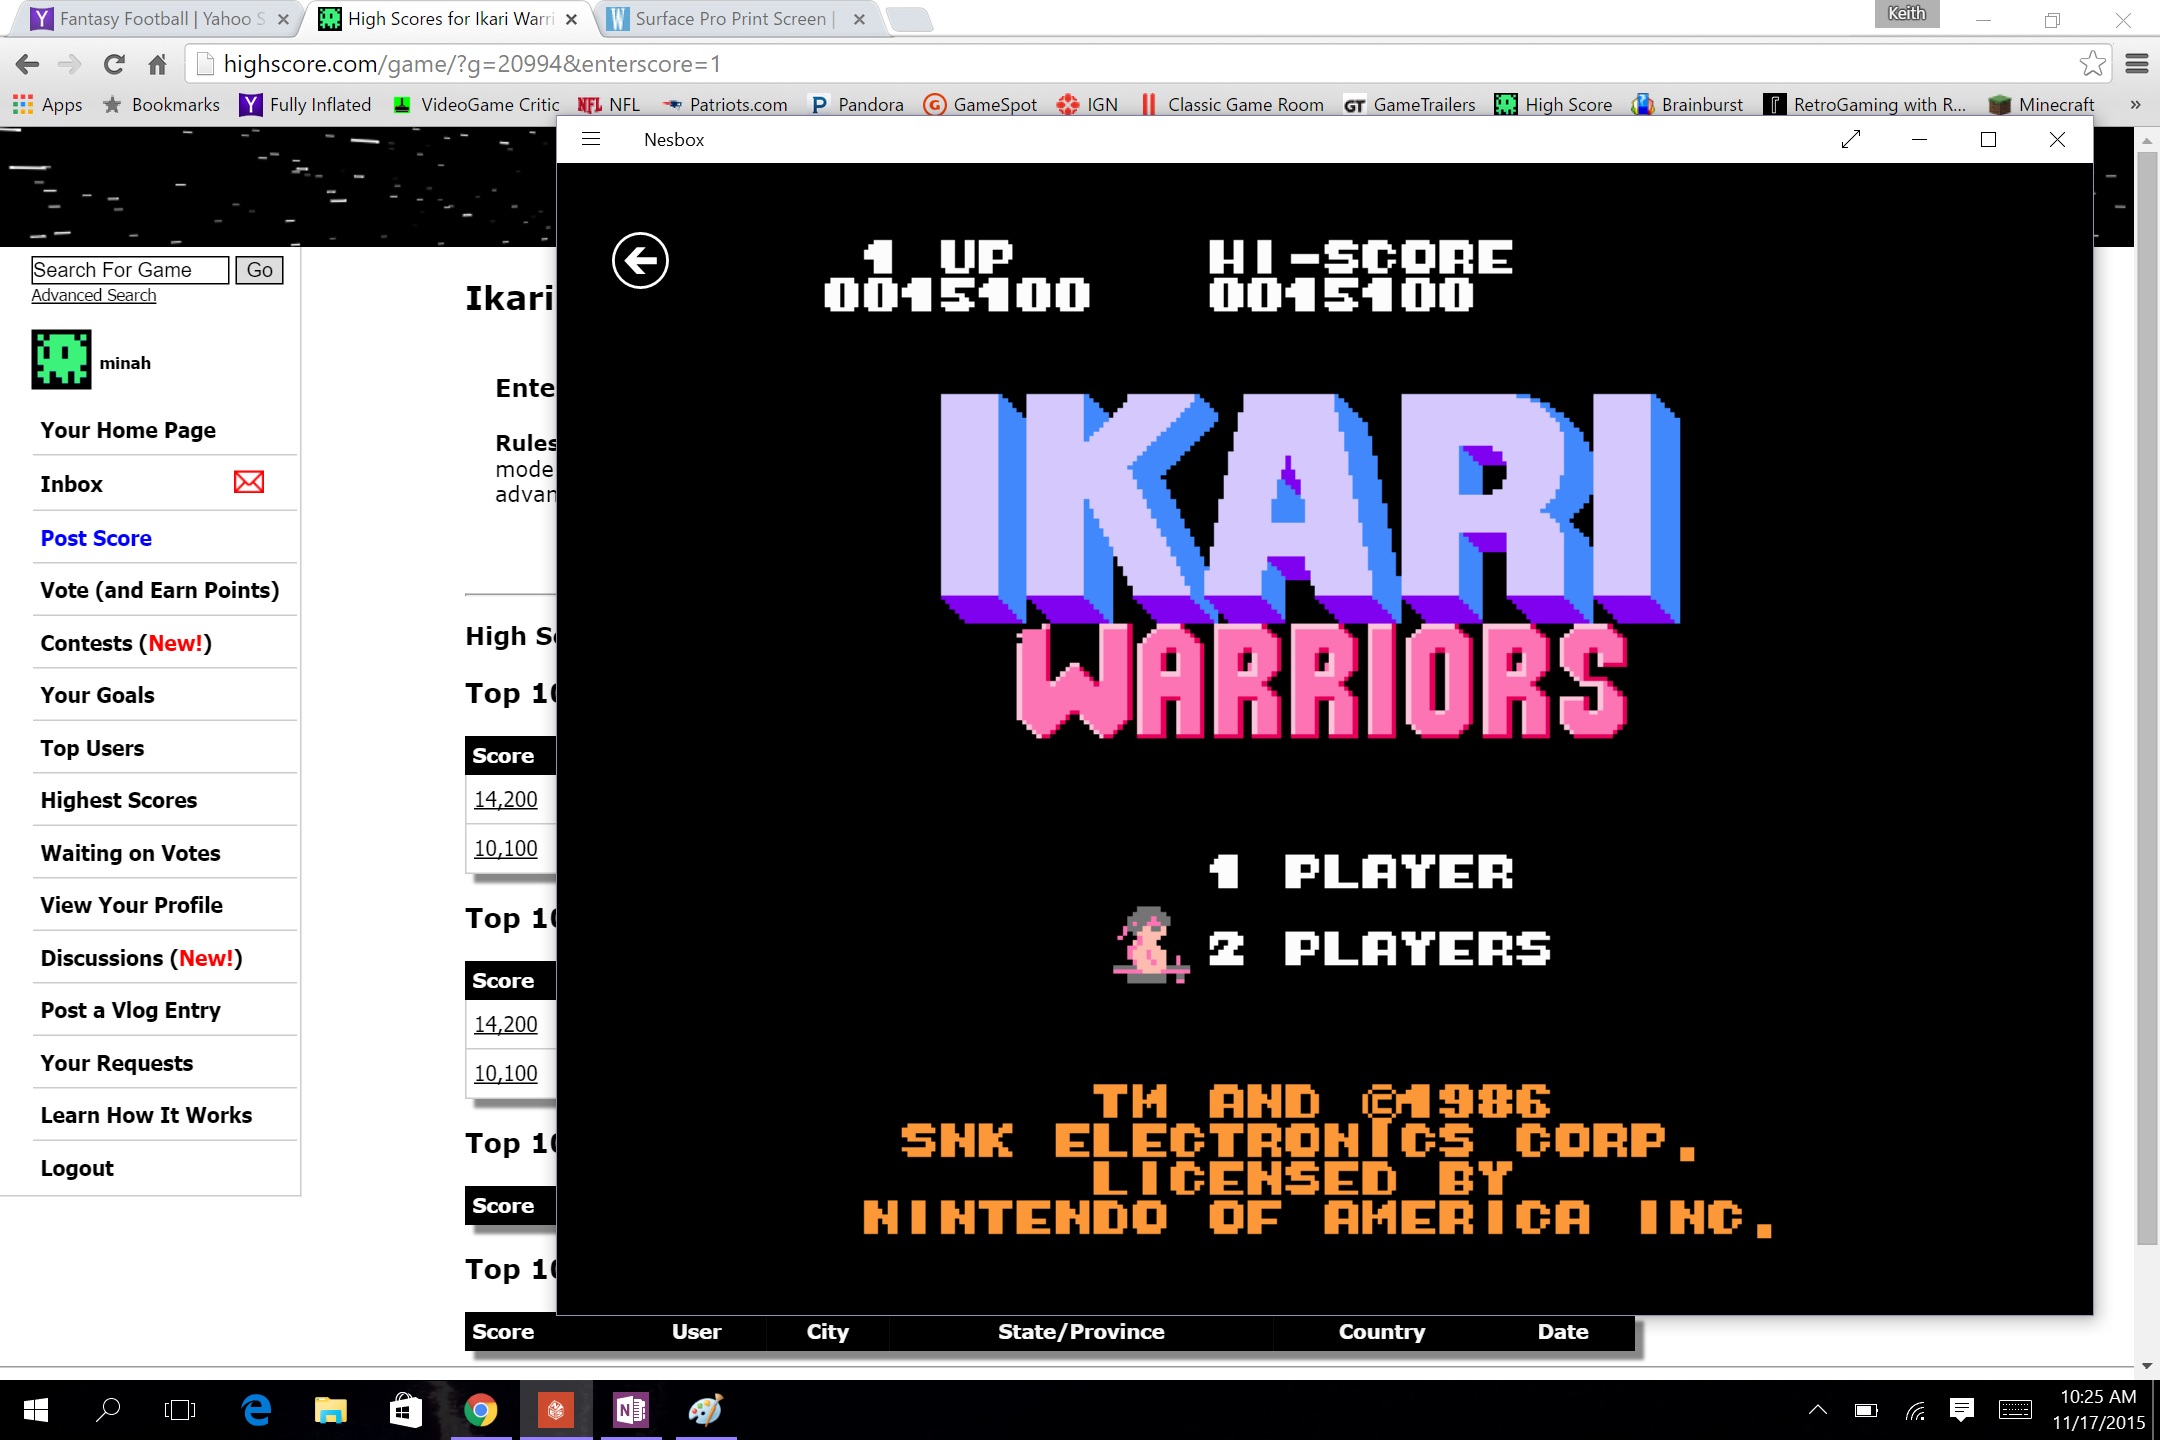Open the Minecraft bookmark
Screen dimensions: 2160x1440
(x=2042, y=104)
